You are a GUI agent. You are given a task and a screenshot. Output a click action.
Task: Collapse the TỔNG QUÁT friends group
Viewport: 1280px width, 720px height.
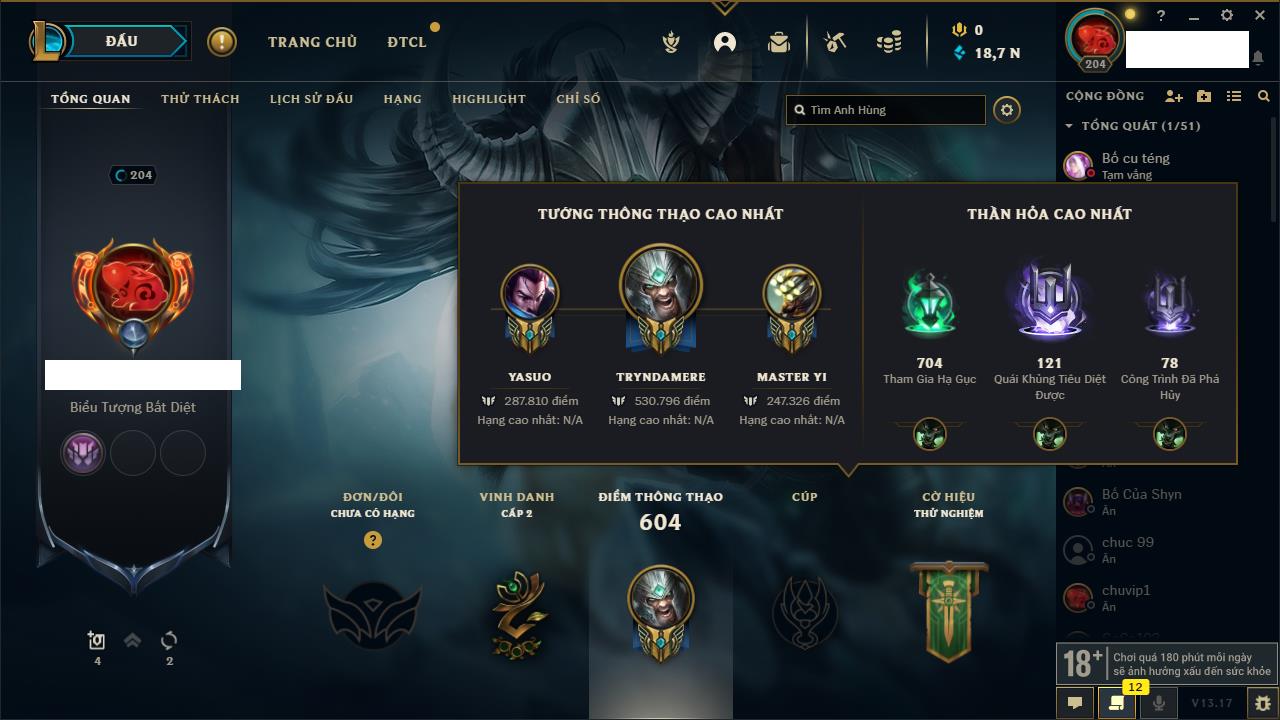(1133, 126)
